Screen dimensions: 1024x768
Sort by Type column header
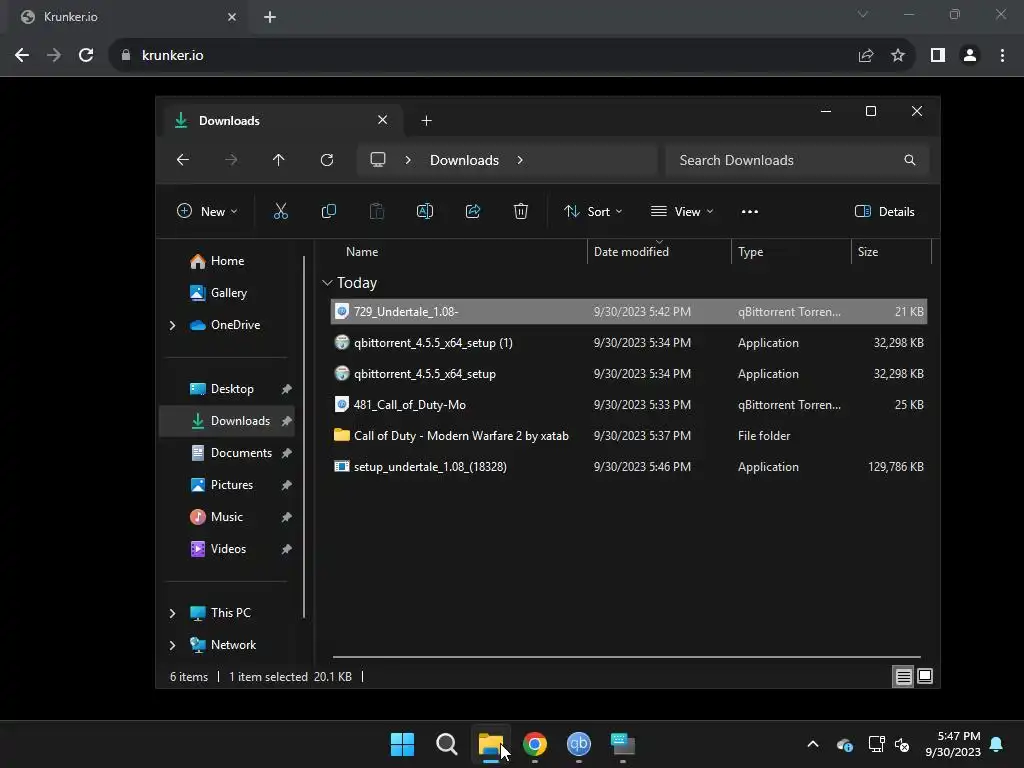750,252
